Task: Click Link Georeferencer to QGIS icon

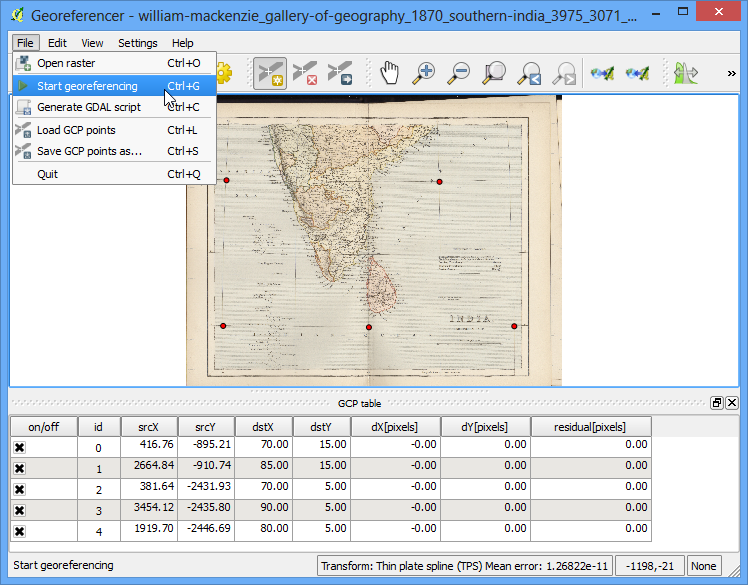Action: (x=603, y=73)
